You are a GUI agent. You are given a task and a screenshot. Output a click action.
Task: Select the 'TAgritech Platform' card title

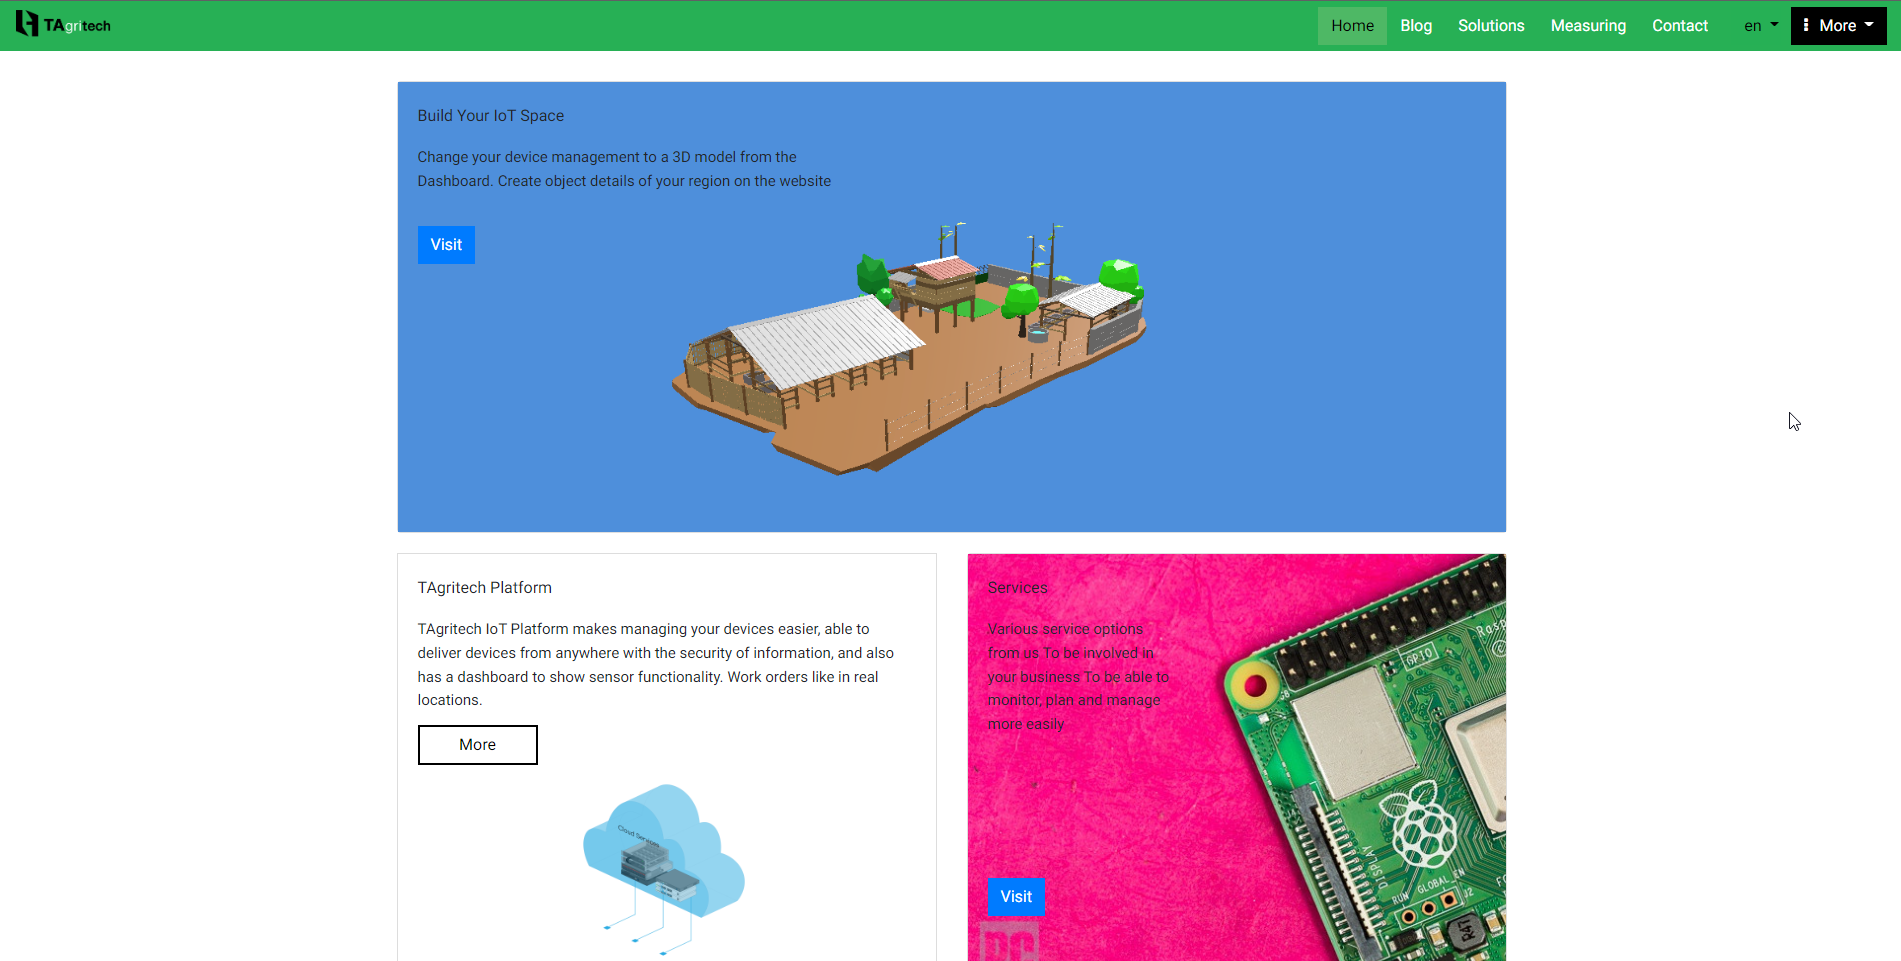pos(485,588)
